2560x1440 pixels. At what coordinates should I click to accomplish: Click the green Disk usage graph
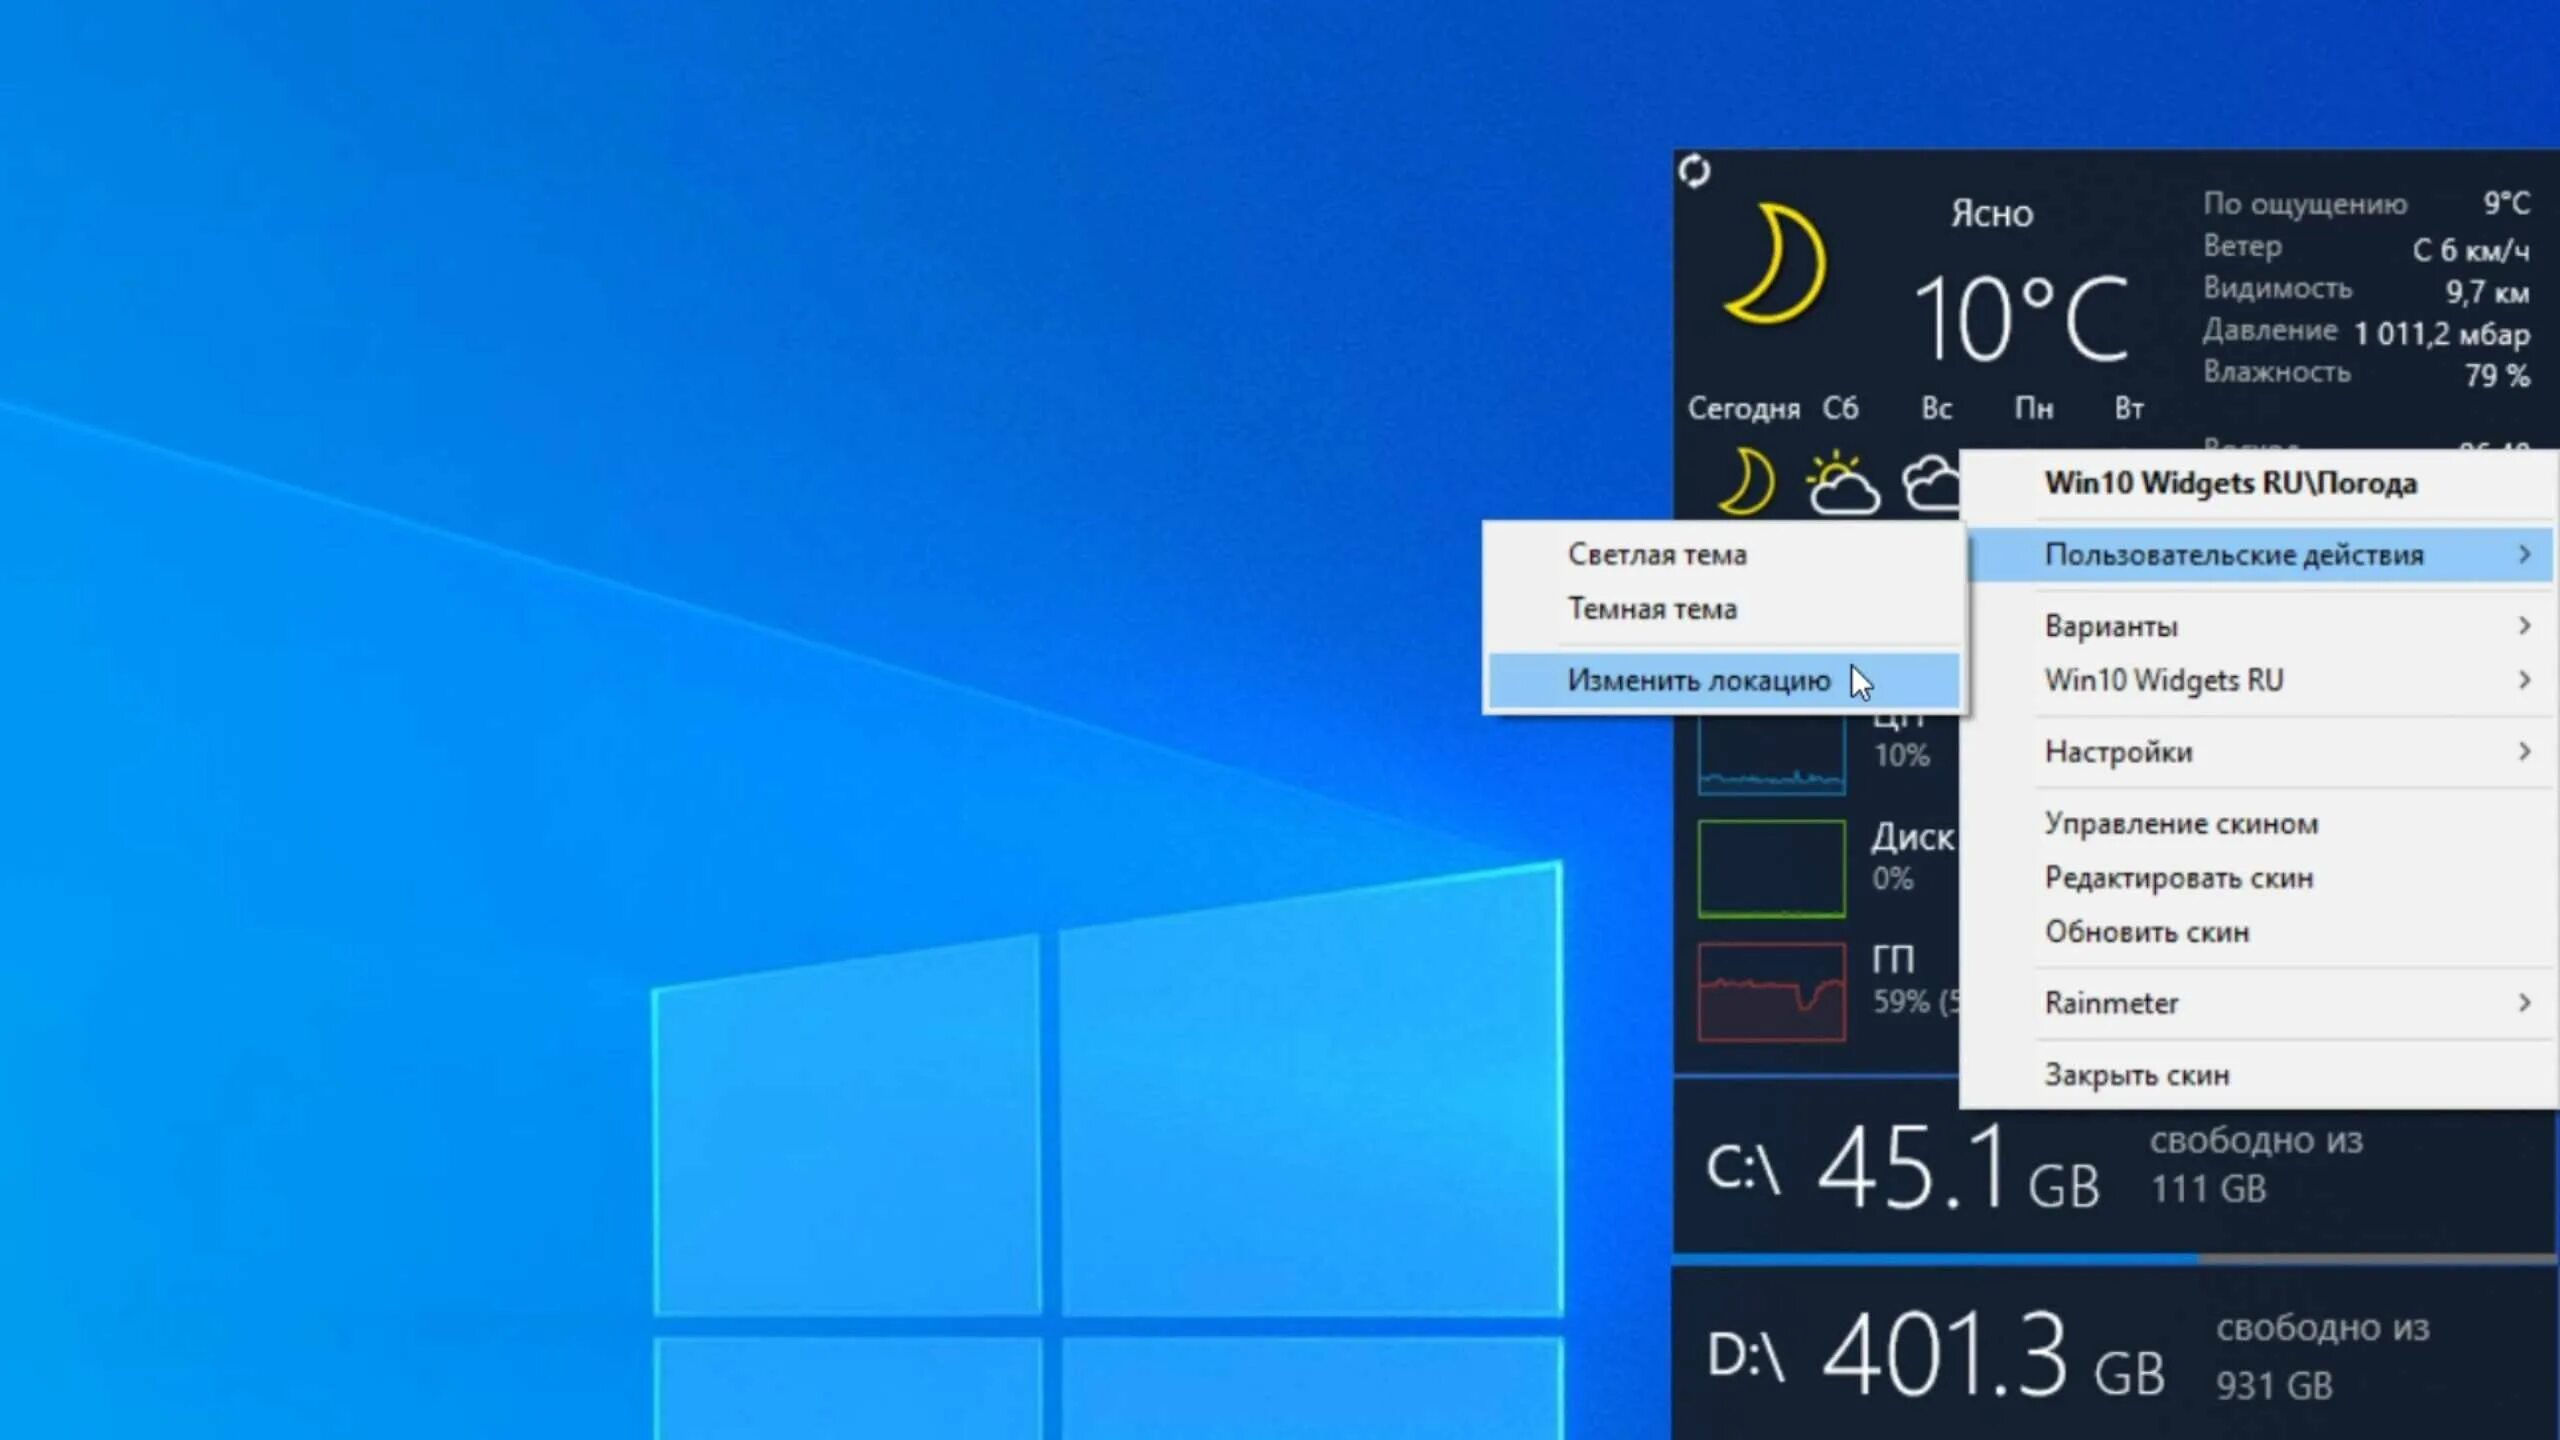point(1771,868)
